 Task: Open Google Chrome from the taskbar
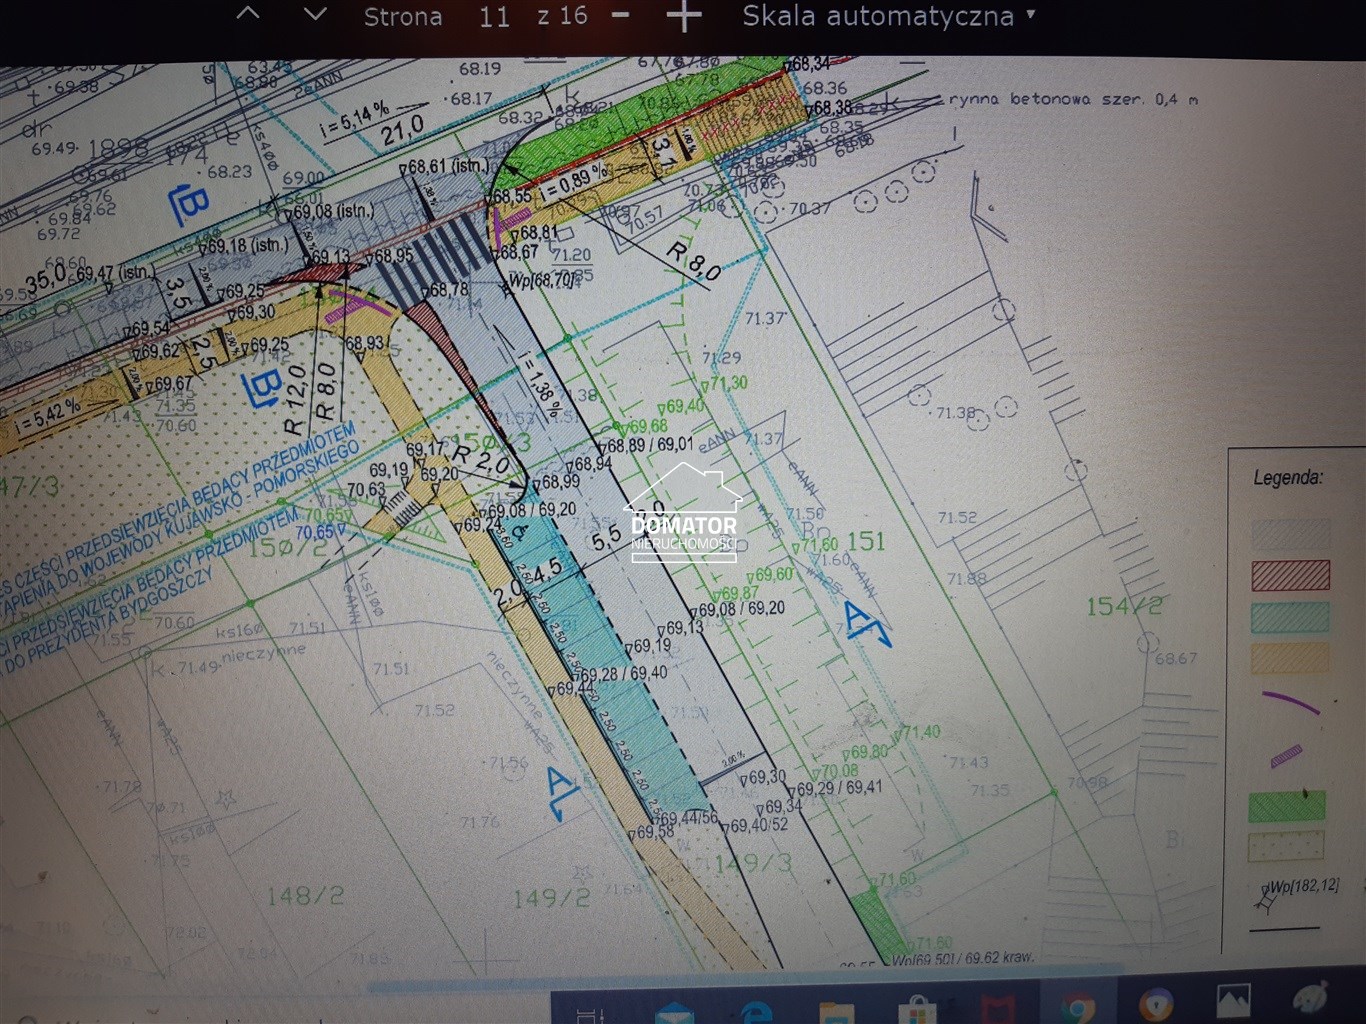point(1077,1008)
